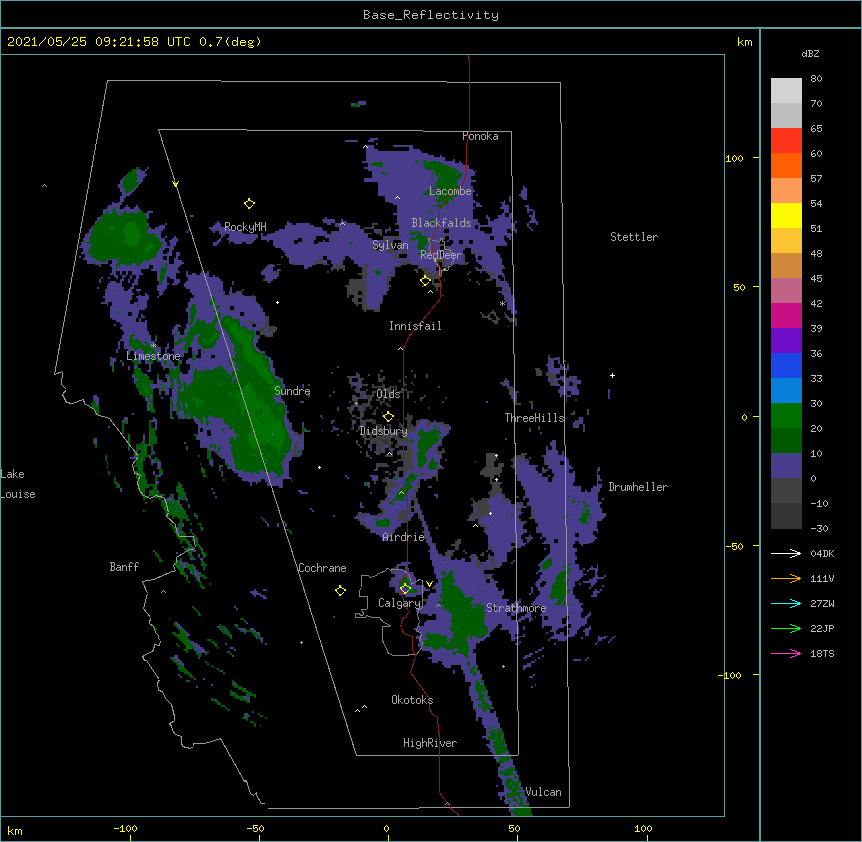Screen dimensions: 862x842
Task: Click the 42 value in dBZ legend
Action: (x=816, y=303)
